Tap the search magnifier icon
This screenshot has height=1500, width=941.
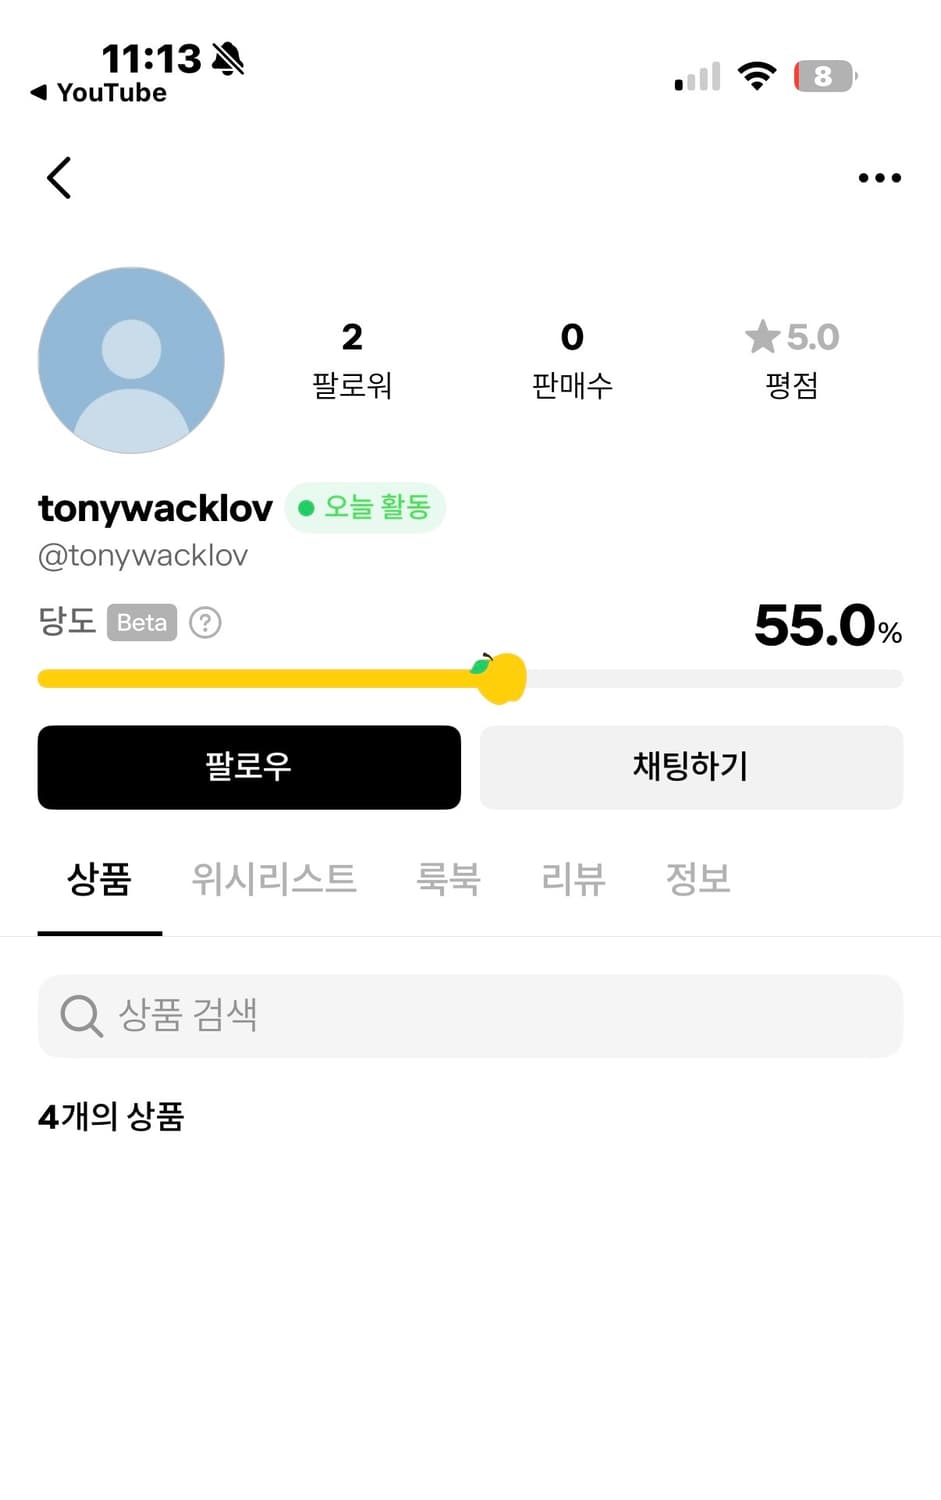(x=81, y=1016)
